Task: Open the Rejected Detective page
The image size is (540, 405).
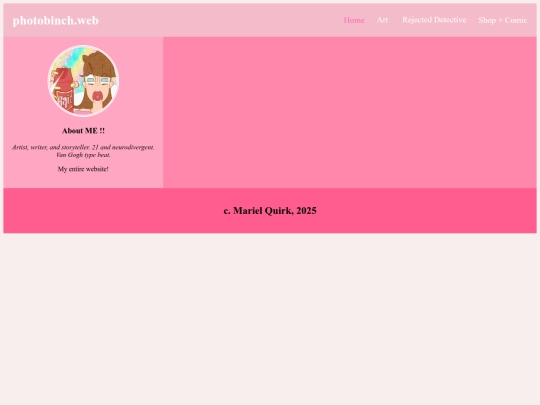Action: (434, 20)
